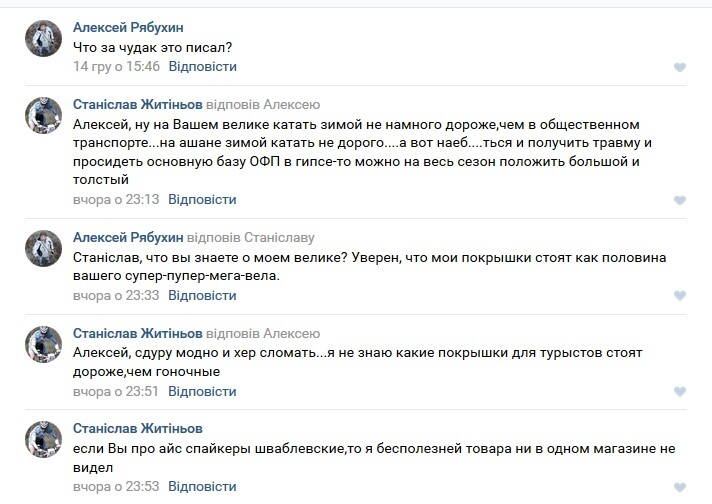
Task: Click Відповісти under the 23:51 comment
Action: coord(202,391)
